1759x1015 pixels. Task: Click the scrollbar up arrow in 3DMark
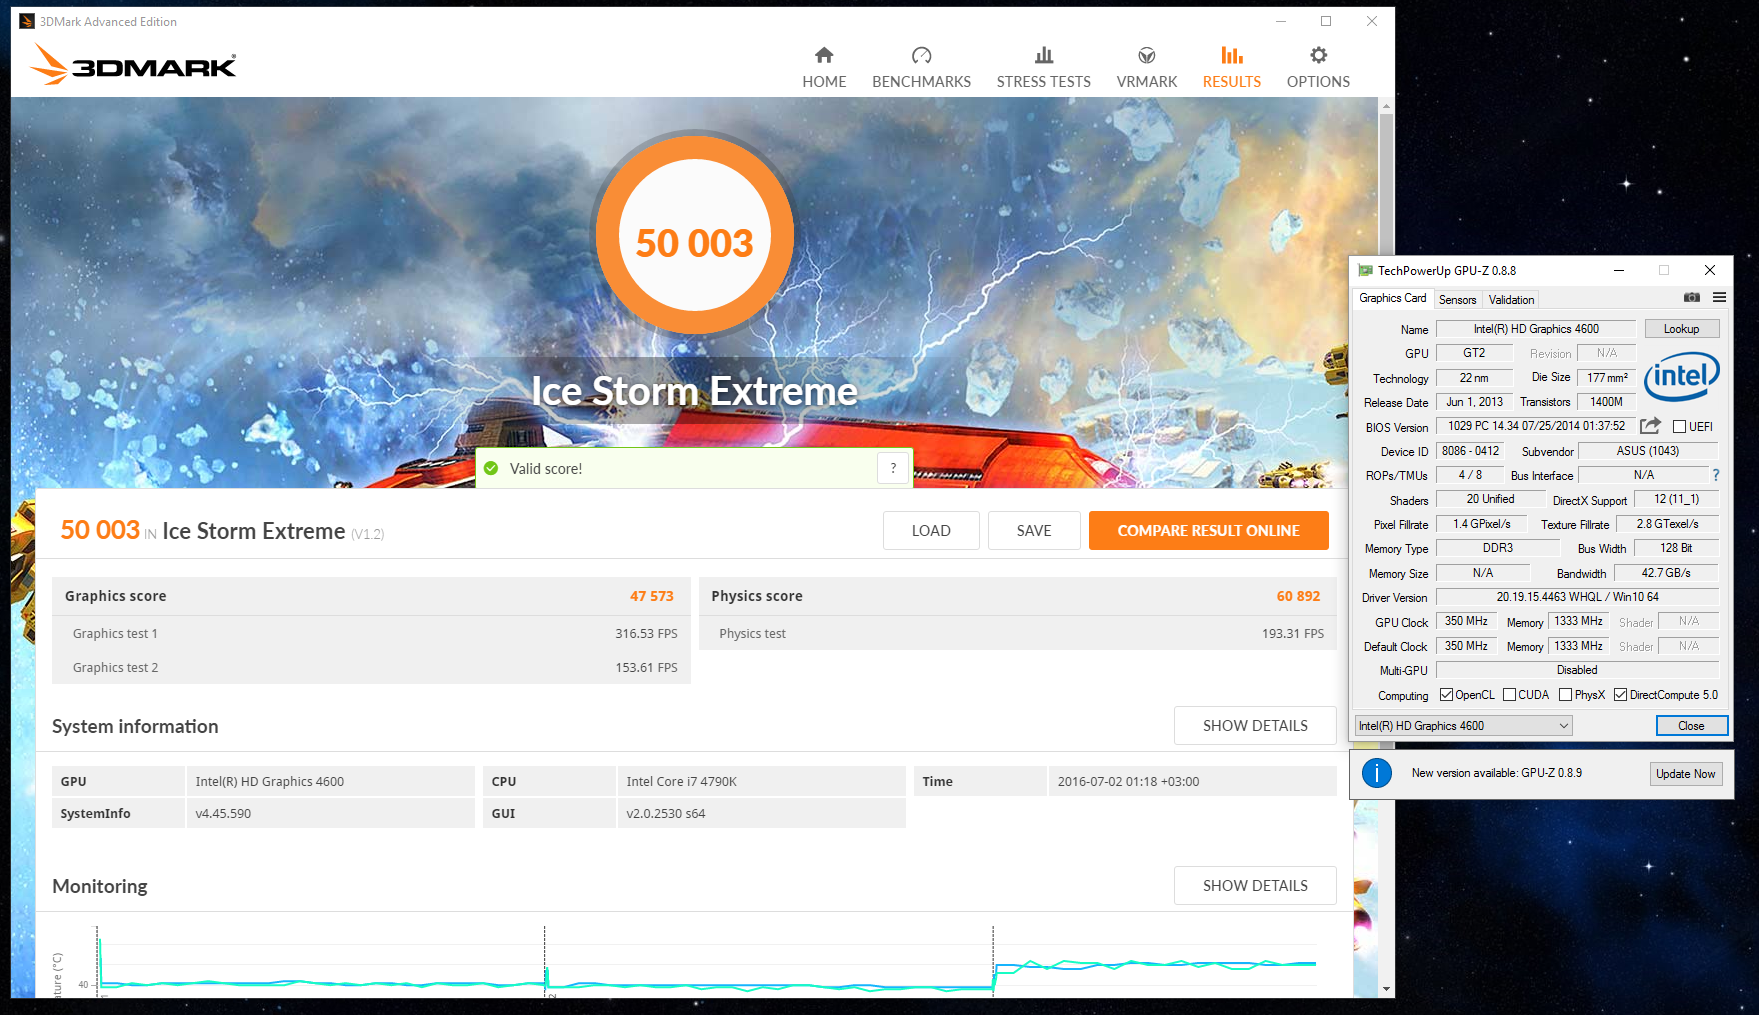(x=1386, y=105)
